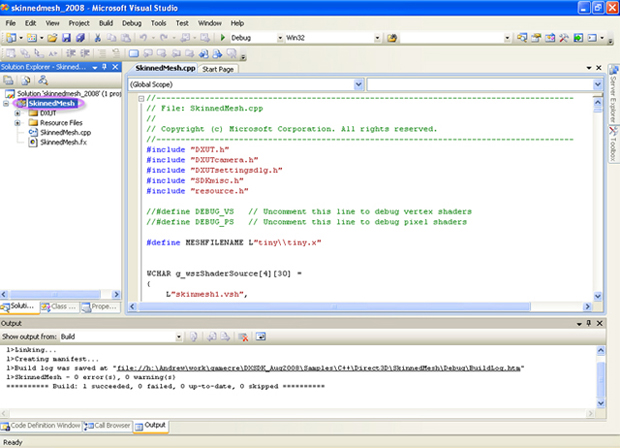620x448 pixels.
Task: Collapse the code outline region at first line
Action: (141, 98)
